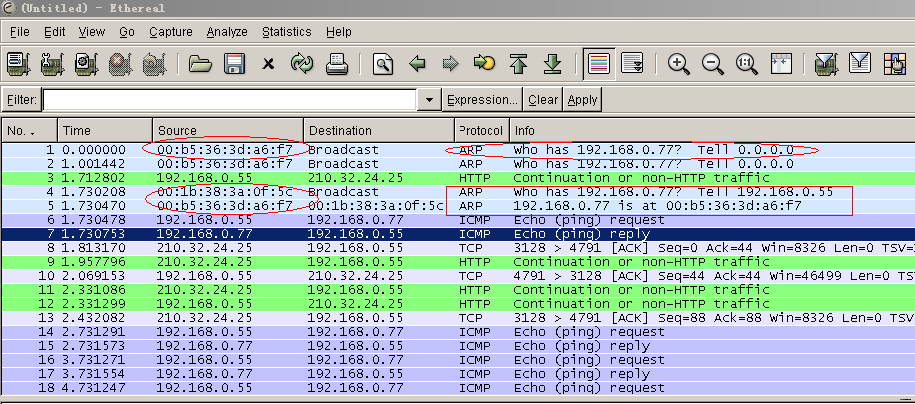Go forward in packet history arrow
This screenshot has width=915, height=404.
pyautogui.click(x=450, y=64)
